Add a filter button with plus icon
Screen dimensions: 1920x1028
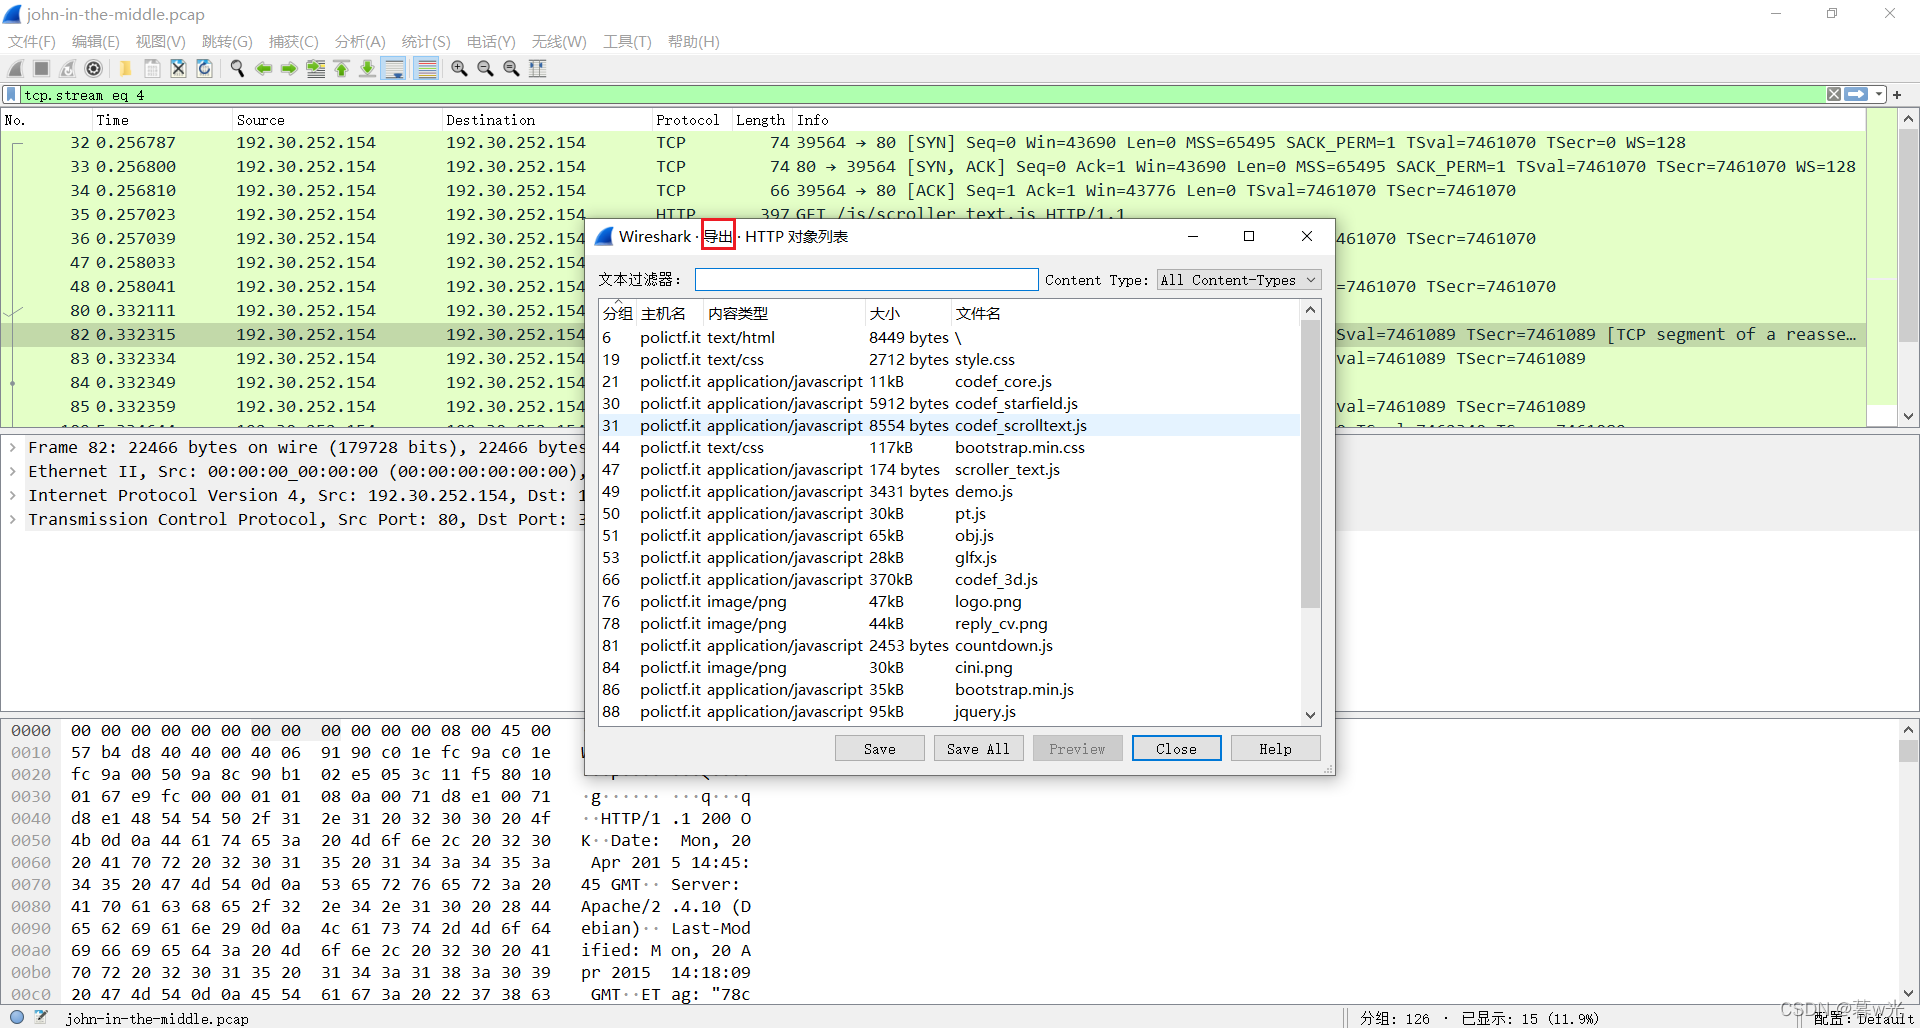pyautogui.click(x=1897, y=94)
